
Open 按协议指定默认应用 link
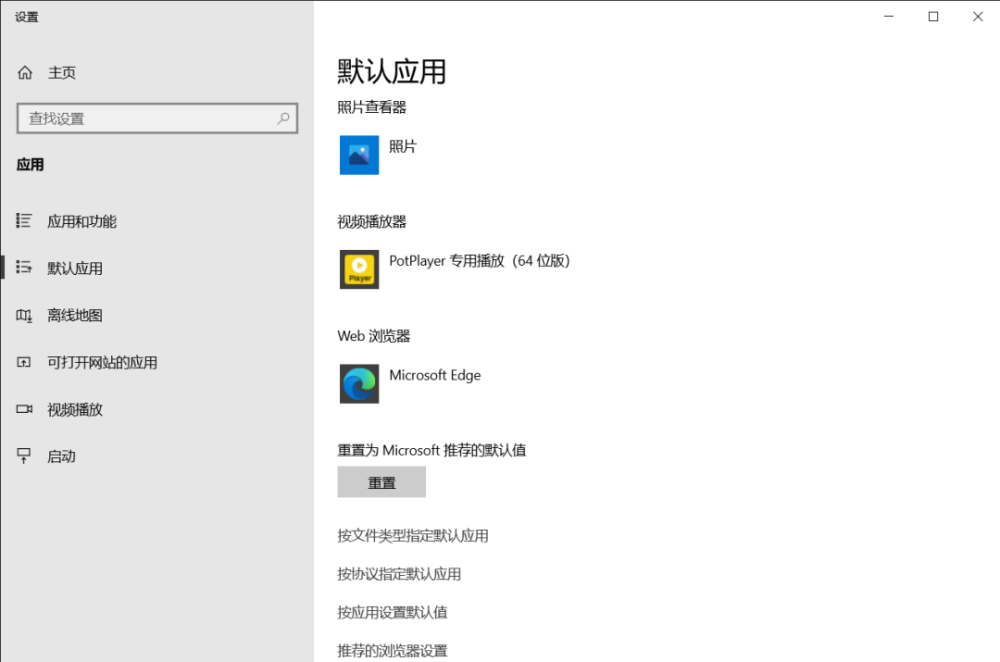399,574
